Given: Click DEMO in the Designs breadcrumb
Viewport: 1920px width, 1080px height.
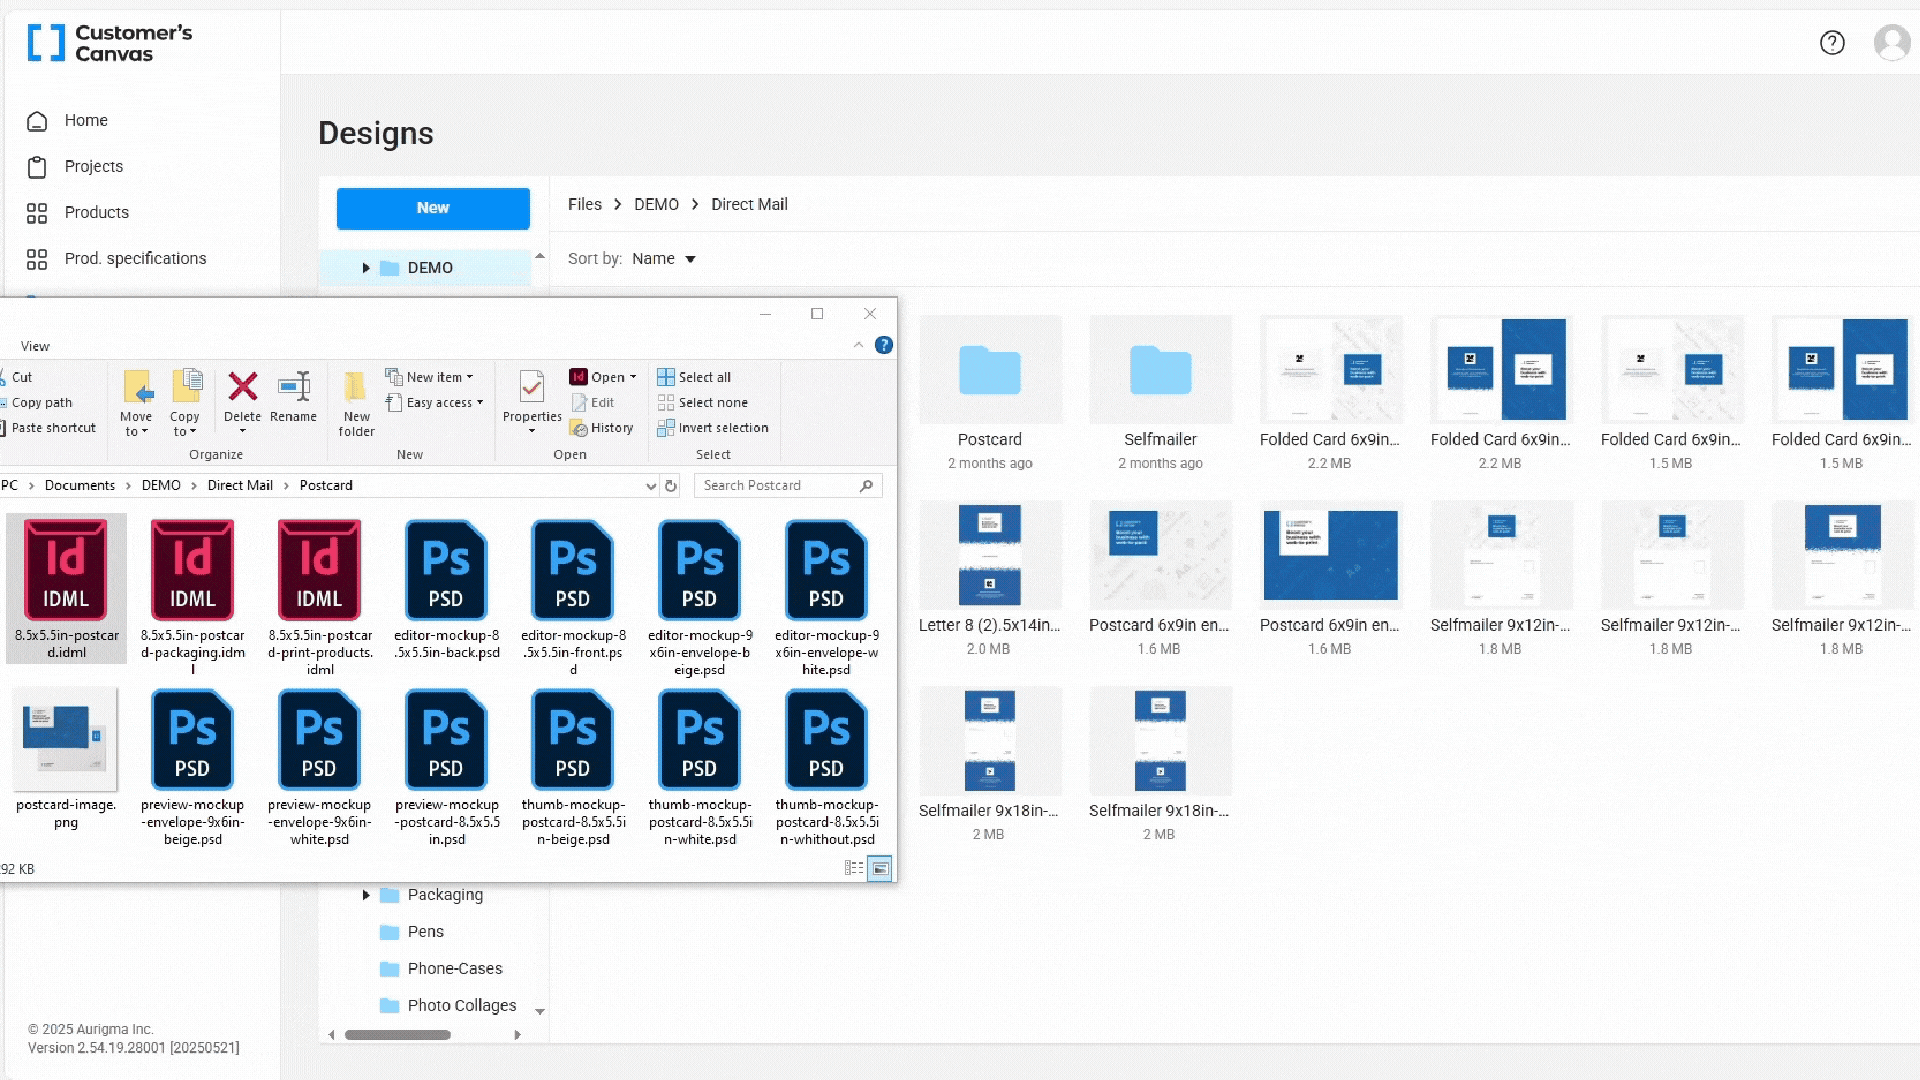Looking at the screenshot, I should (x=656, y=204).
